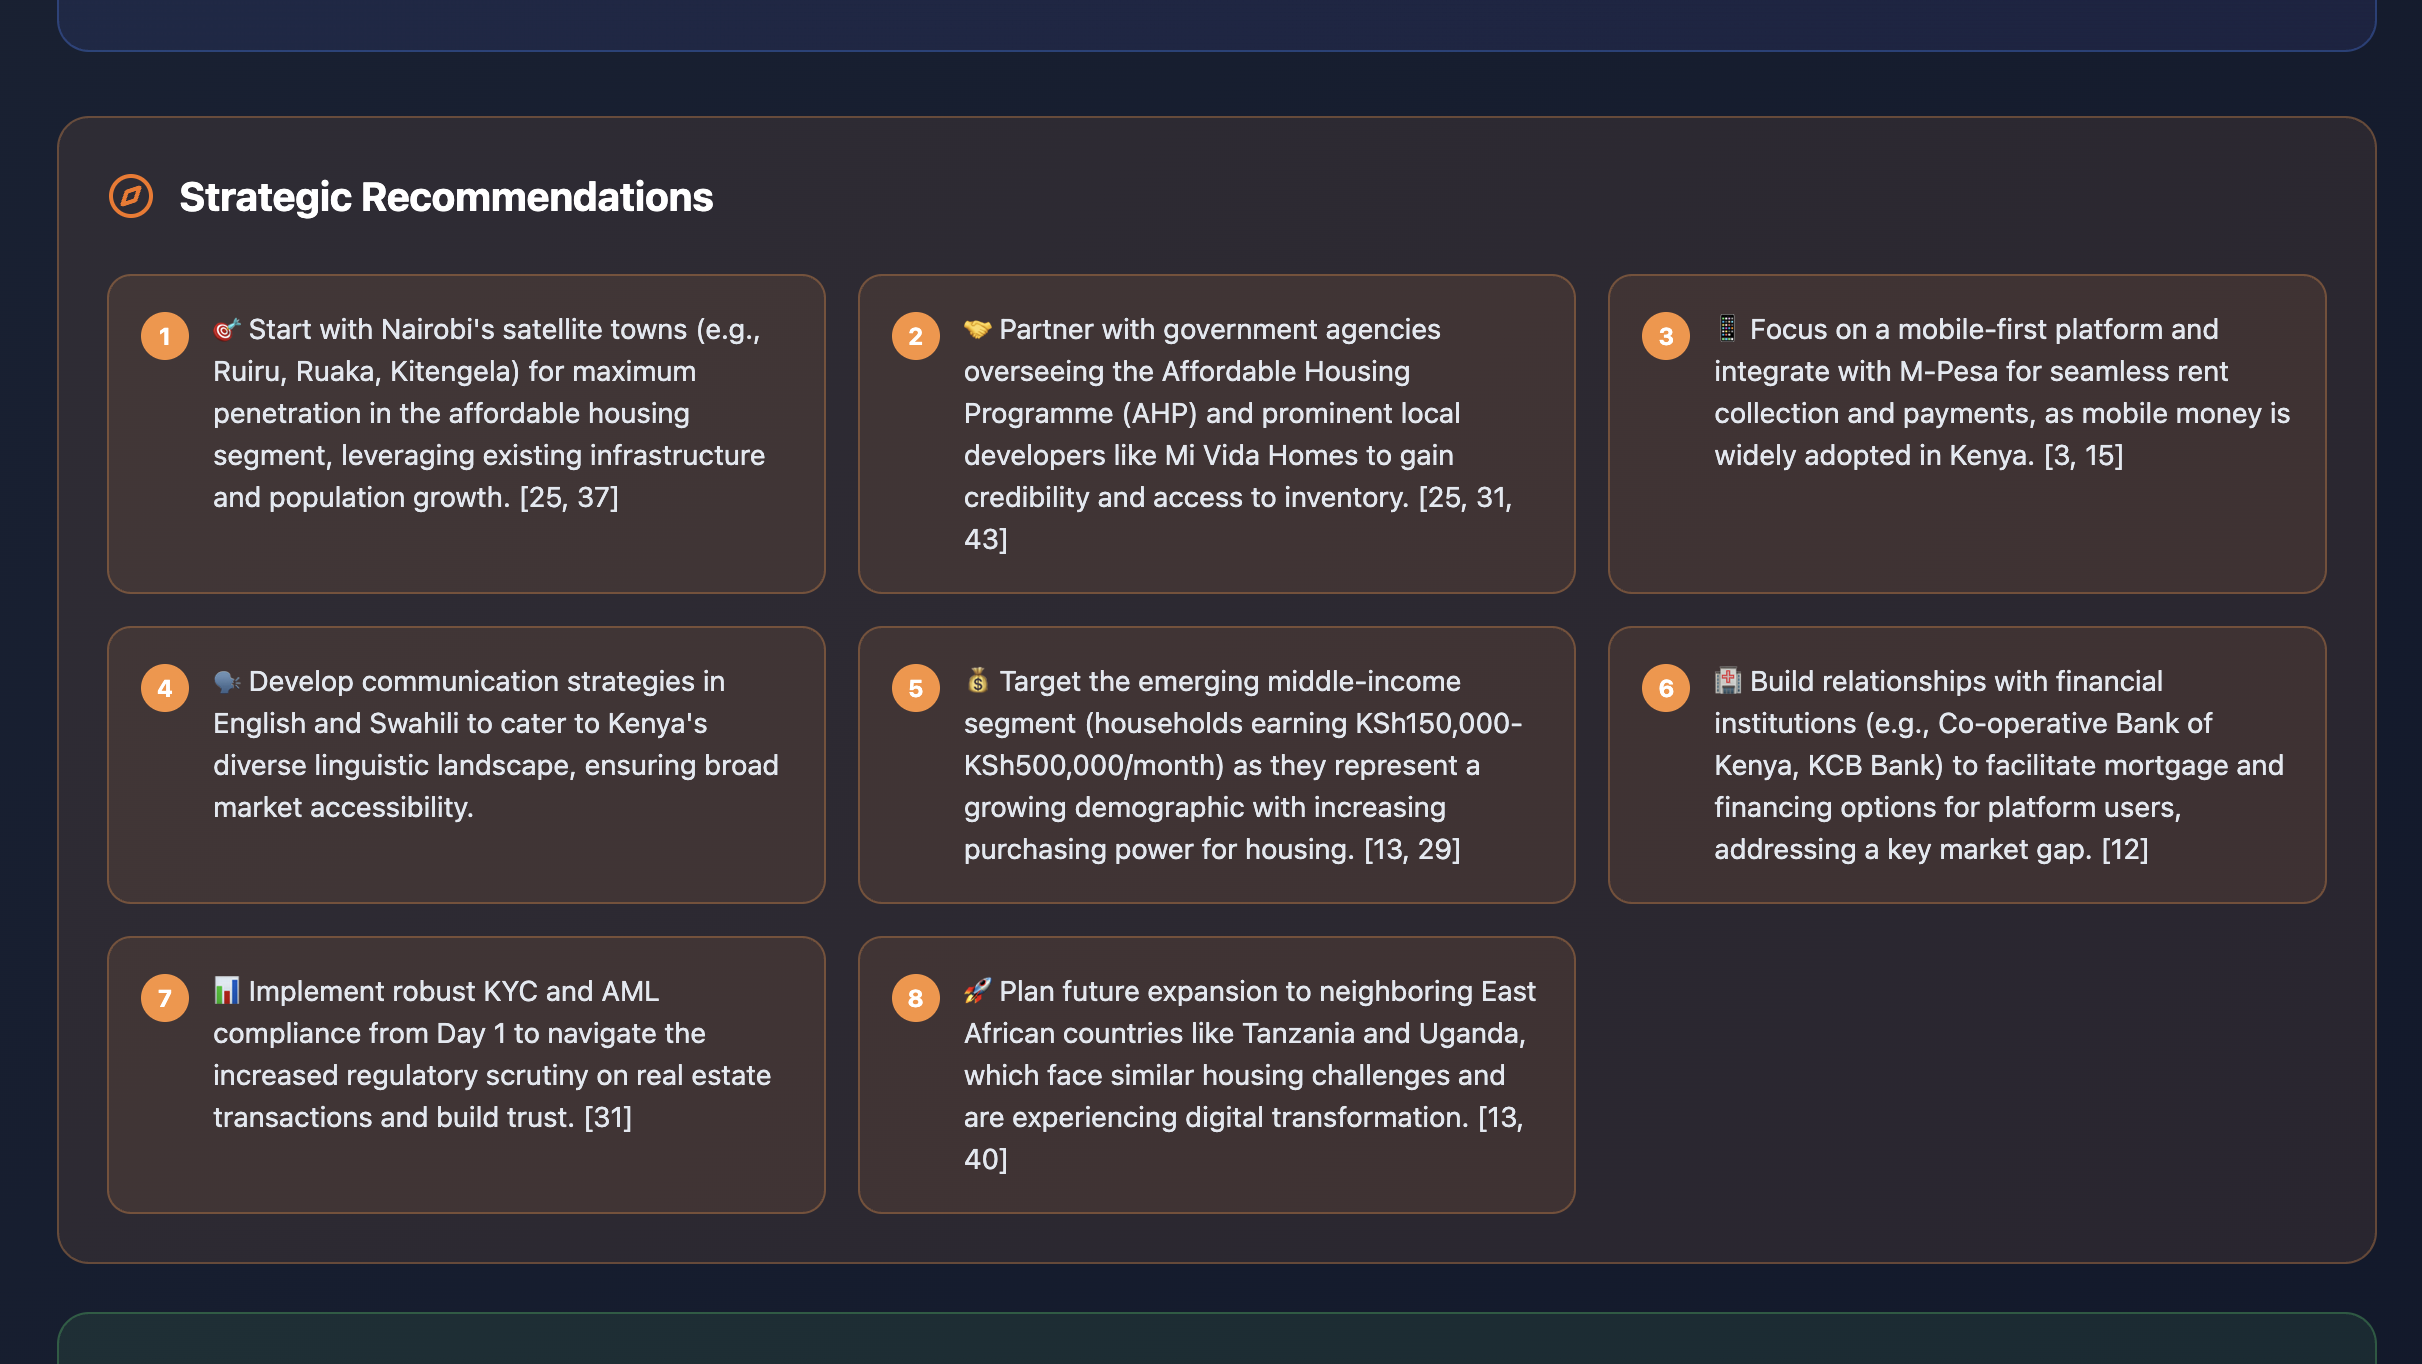
Task: Click the orange number 4 badge
Action: pos(165,688)
